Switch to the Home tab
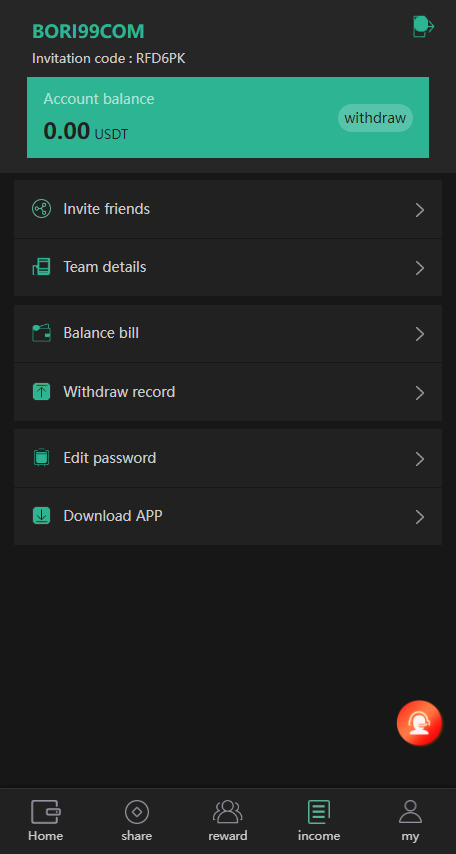 [x=46, y=821]
